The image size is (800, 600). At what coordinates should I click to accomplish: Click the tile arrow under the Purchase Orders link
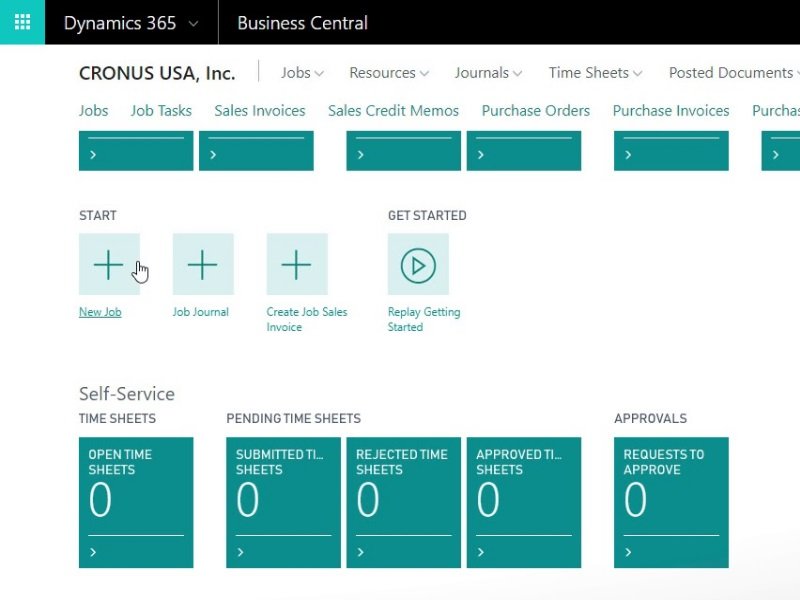click(x=481, y=155)
